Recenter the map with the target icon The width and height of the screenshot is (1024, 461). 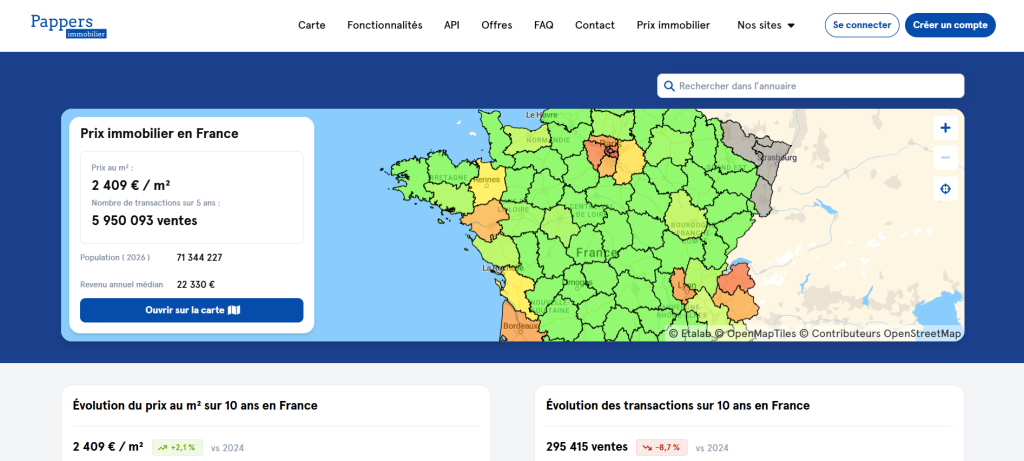coord(945,189)
